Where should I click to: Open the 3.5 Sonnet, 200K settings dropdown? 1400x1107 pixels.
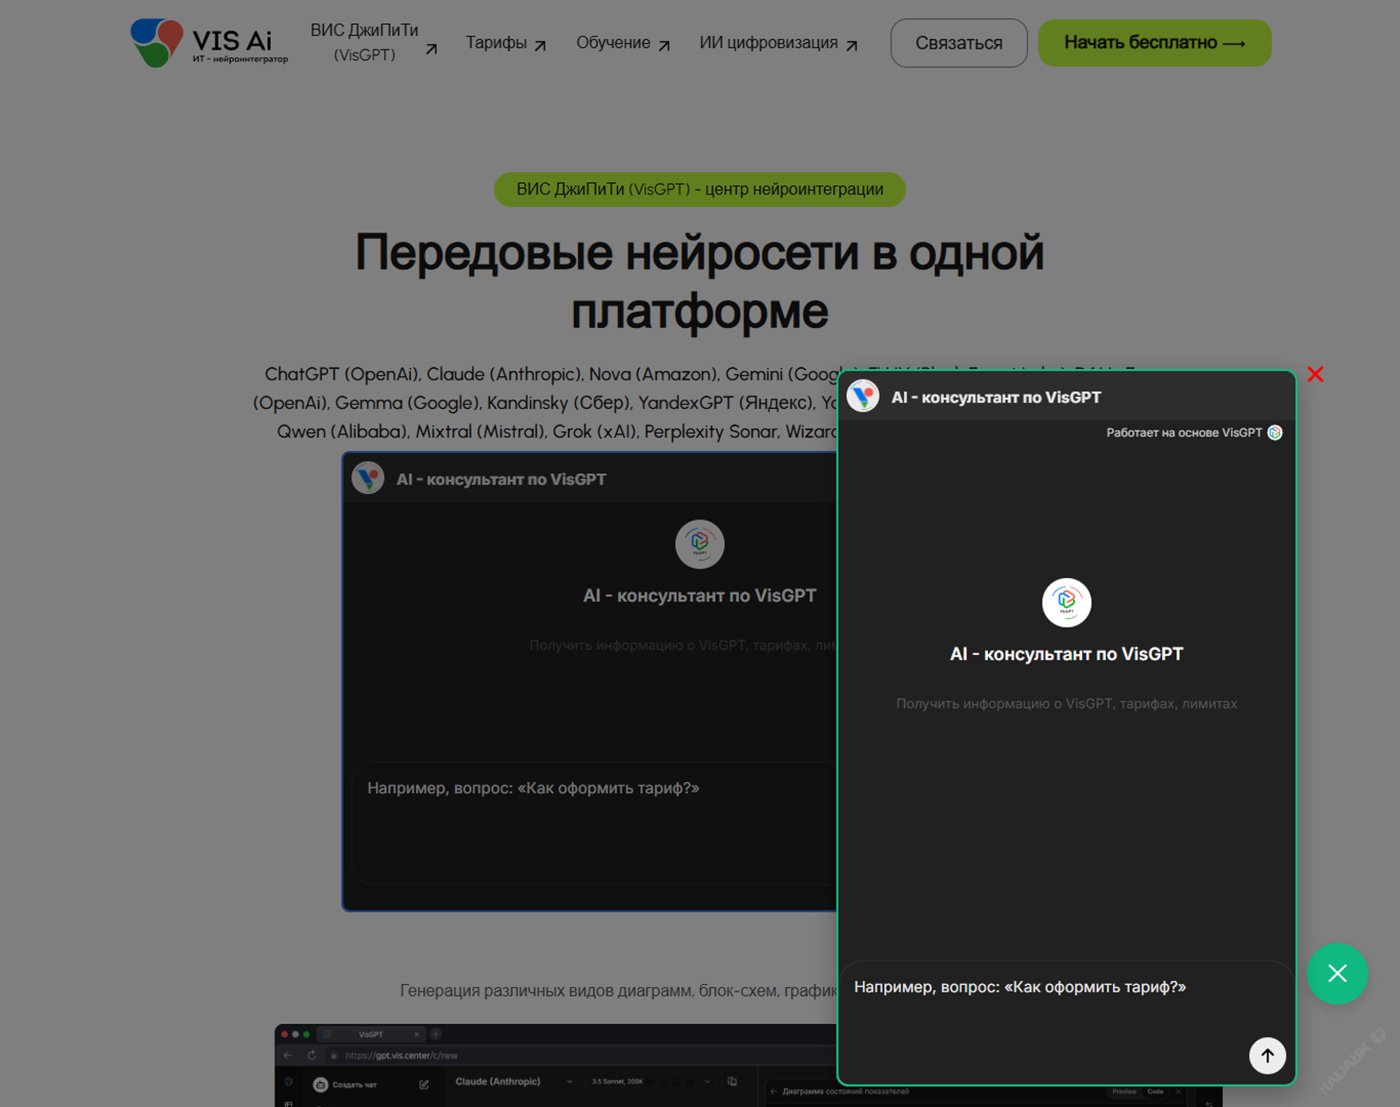click(617, 1081)
